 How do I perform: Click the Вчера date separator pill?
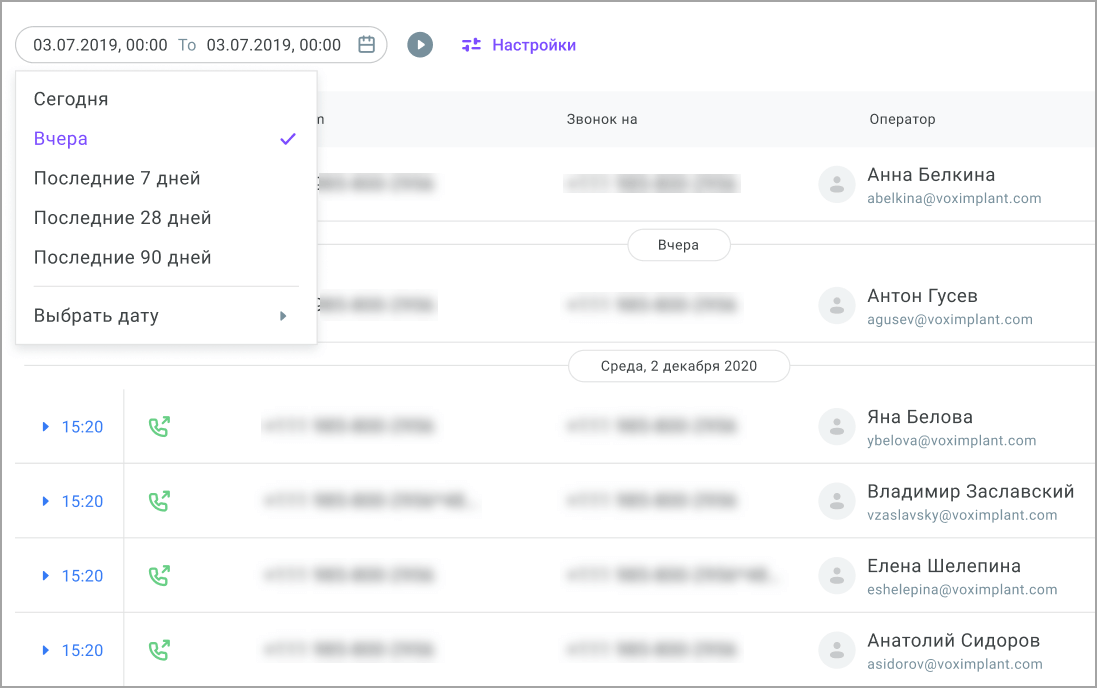[x=679, y=245]
